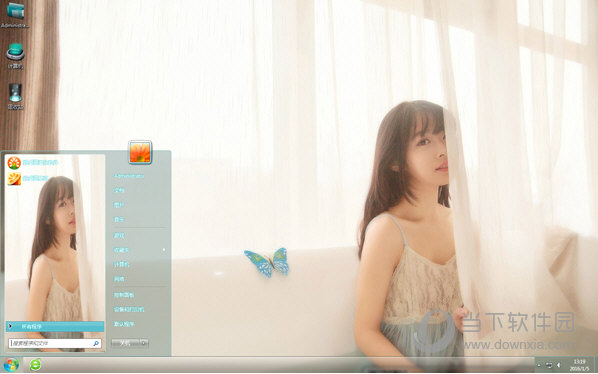Click the Windows Start orb button
This screenshot has width=598, height=374.
click(x=11, y=365)
